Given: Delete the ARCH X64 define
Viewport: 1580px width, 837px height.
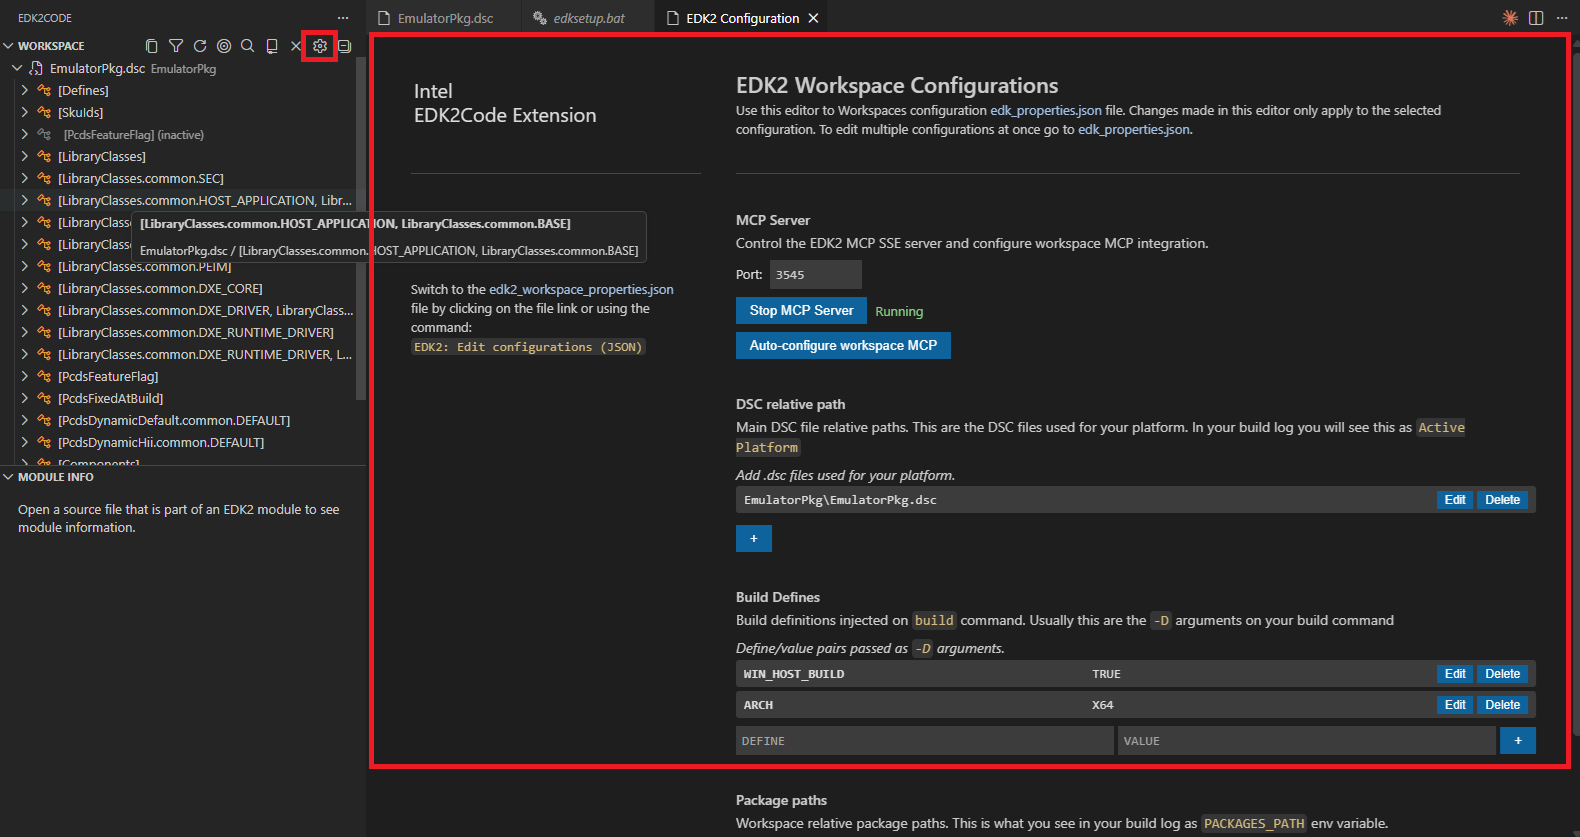Looking at the screenshot, I should point(1502,705).
